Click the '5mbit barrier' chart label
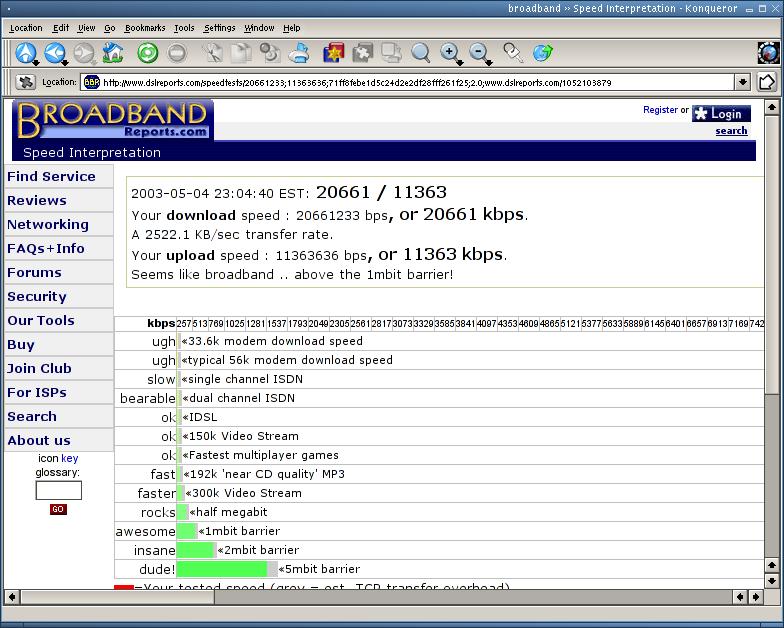This screenshot has width=784, height=628. (320, 569)
